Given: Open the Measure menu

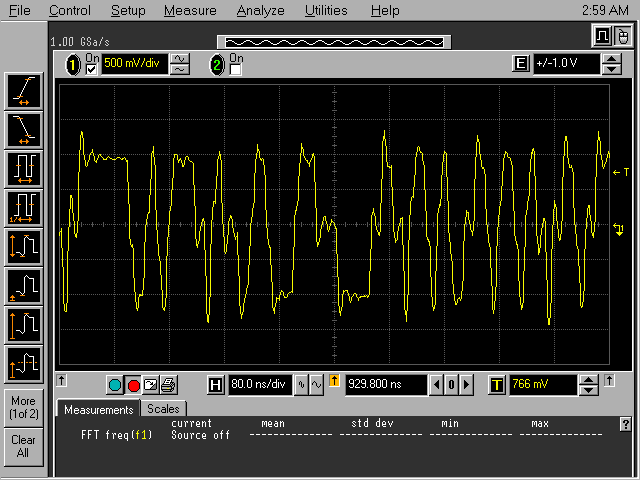Looking at the screenshot, I should pos(190,10).
